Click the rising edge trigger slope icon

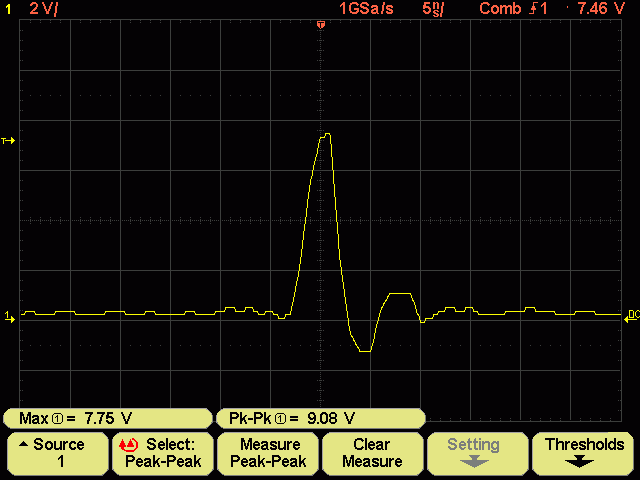[532, 9]
